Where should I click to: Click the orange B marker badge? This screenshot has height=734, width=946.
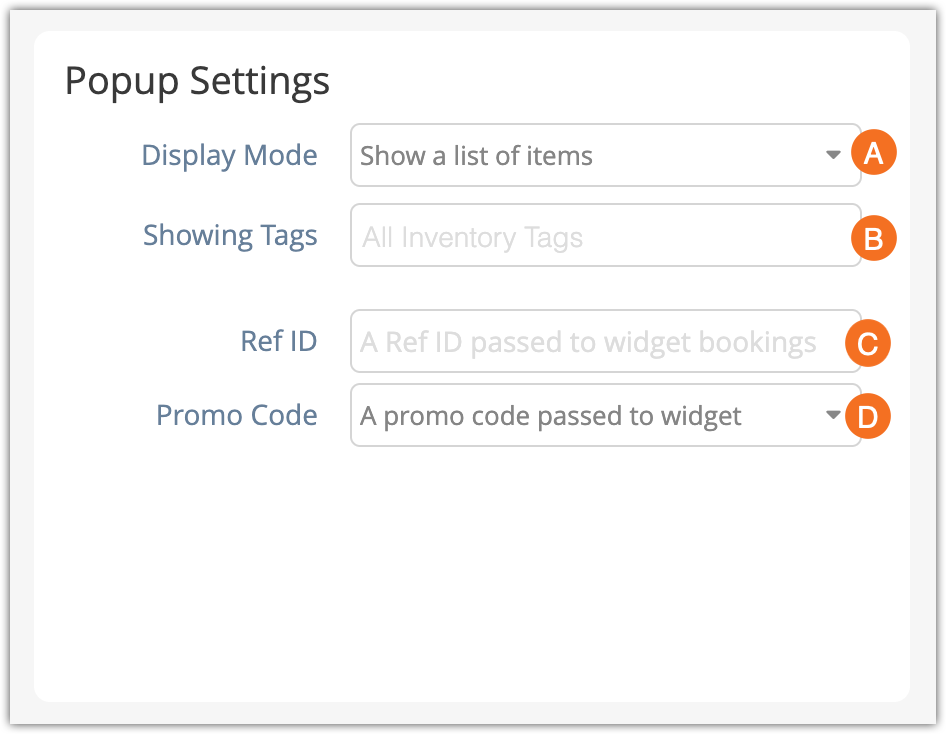[873, 238]
